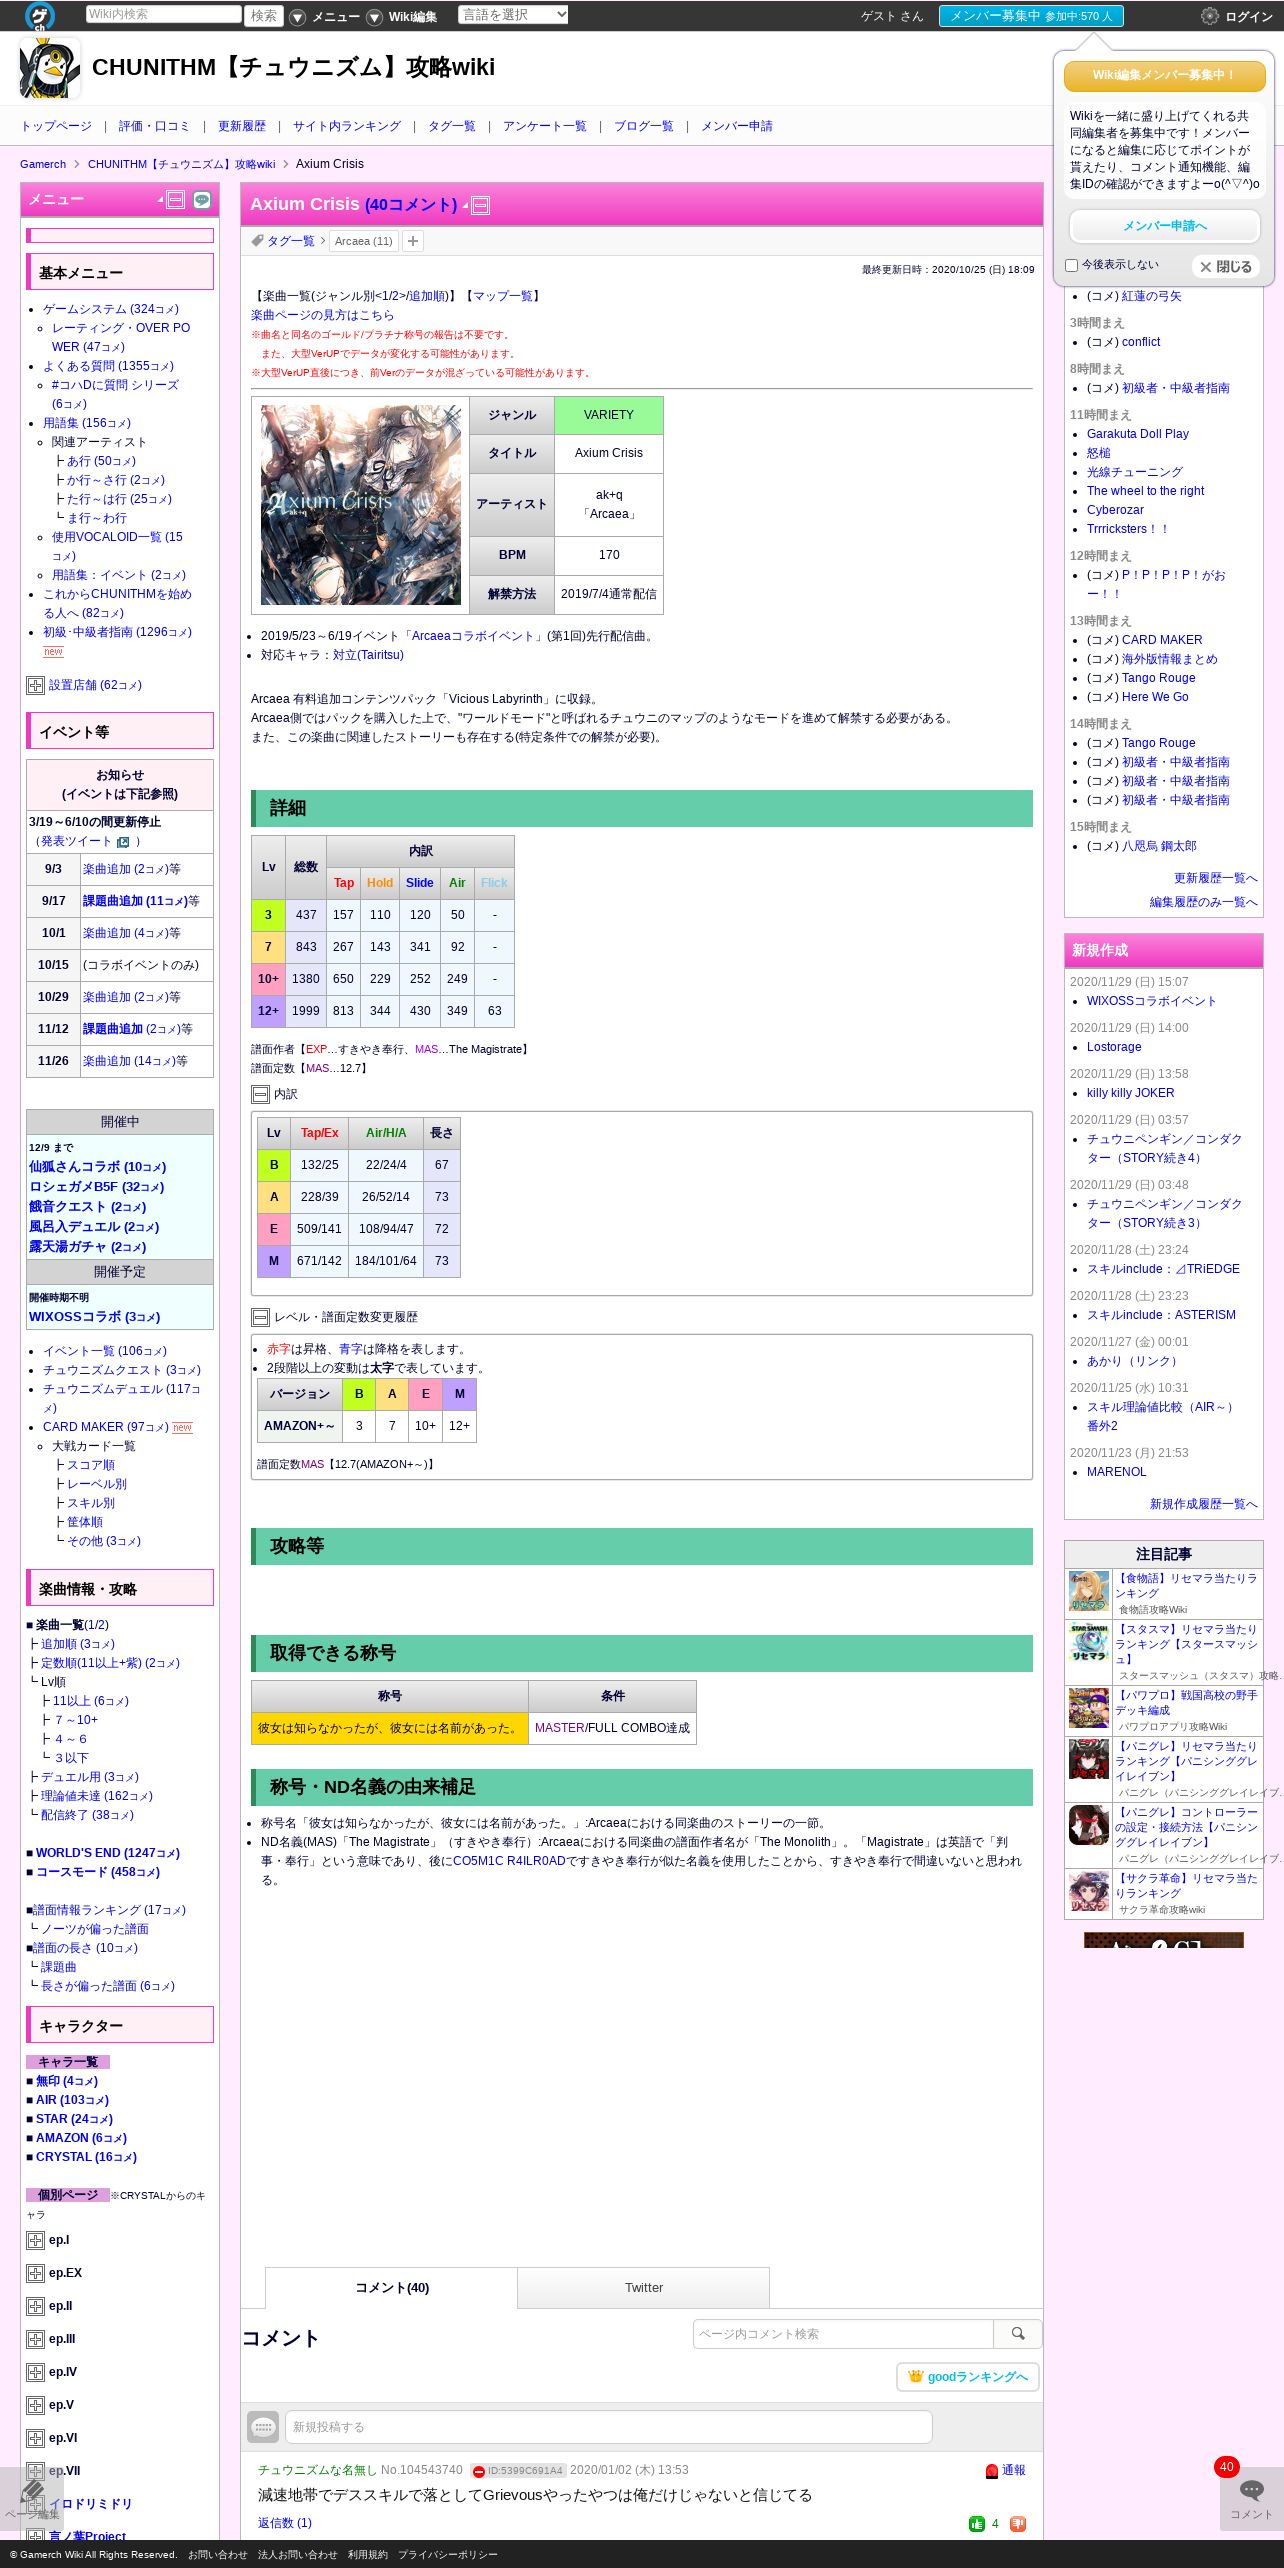Viewport: 1284px width, 2568px height.
Task: Click the collapse icon beside Axium Crisis title
Action: (x=480, y=206)
